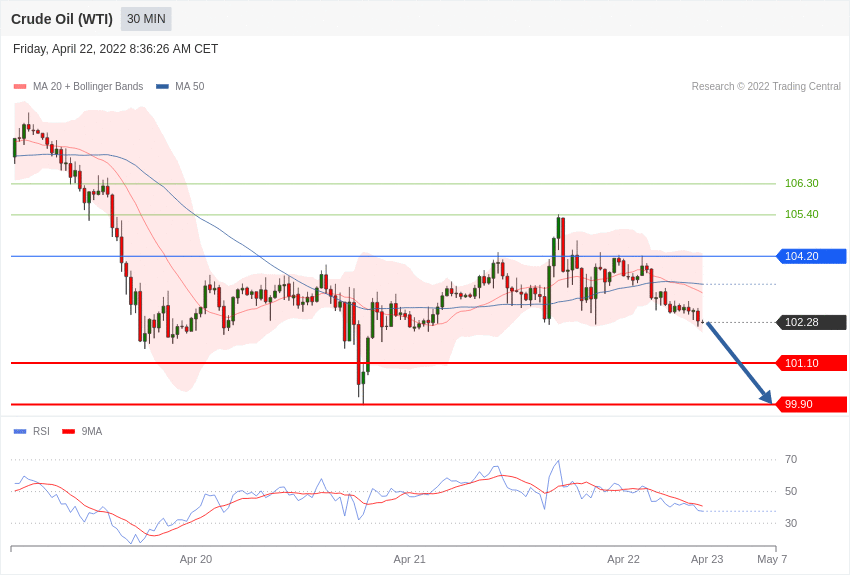This screenshot has width=850, height=576.
Task: Click the RSI legend swatch
Action: [x=20, y=432]
